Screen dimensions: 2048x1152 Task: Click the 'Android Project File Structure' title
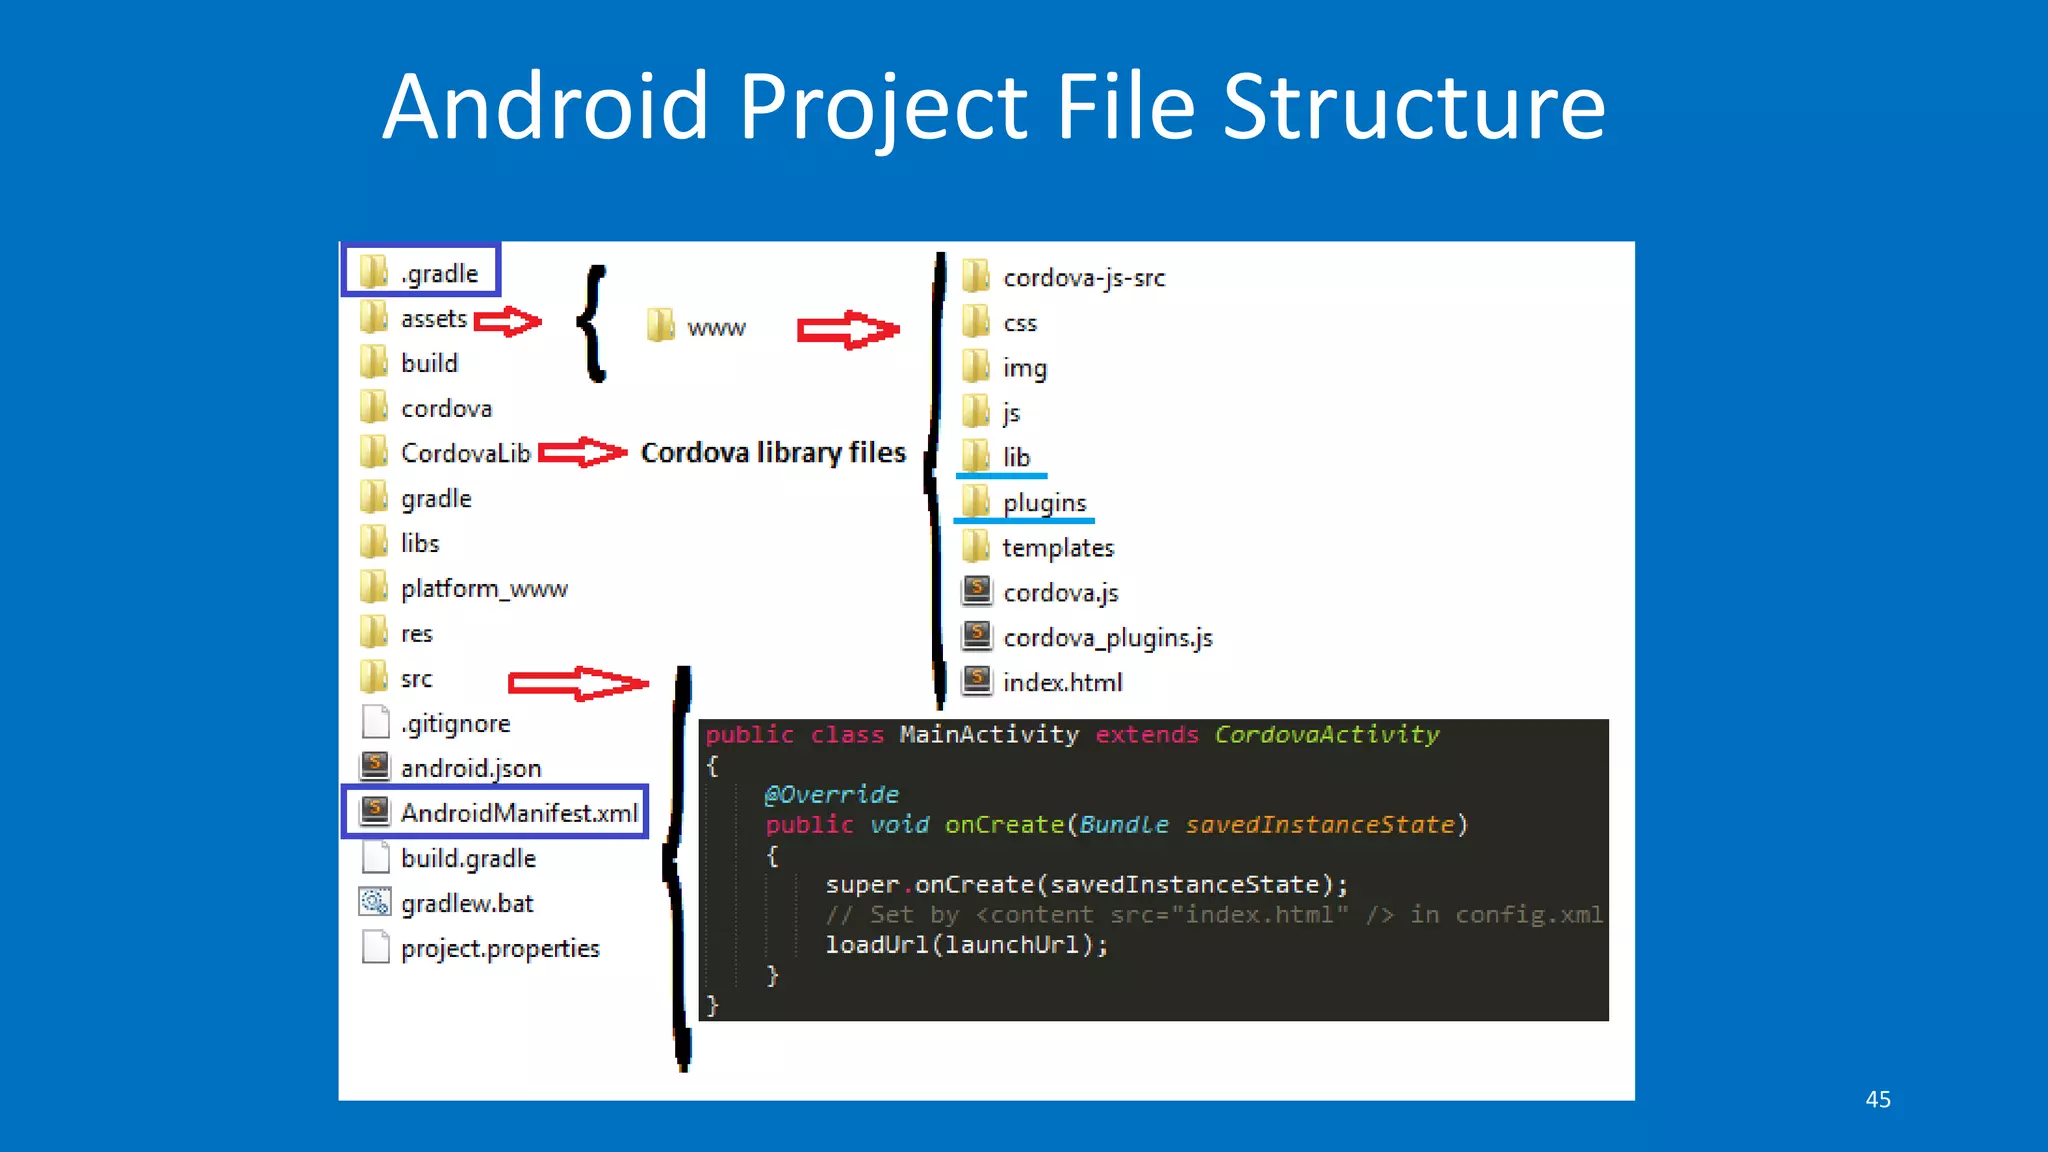[x=994, y=108]
